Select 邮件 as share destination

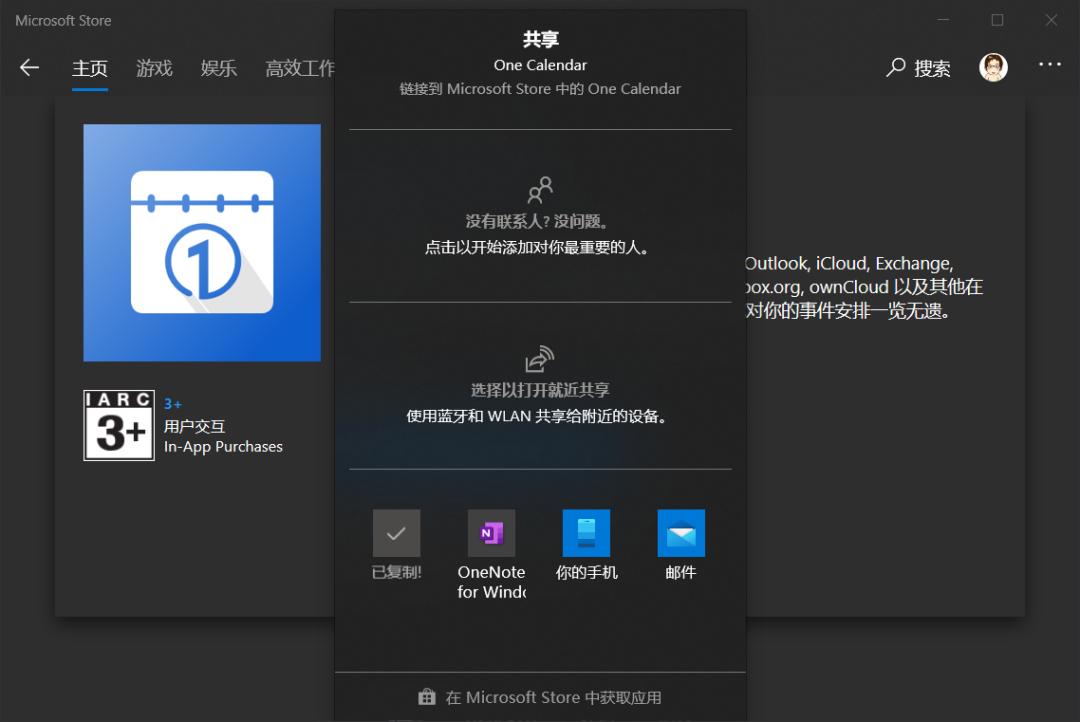681,533
